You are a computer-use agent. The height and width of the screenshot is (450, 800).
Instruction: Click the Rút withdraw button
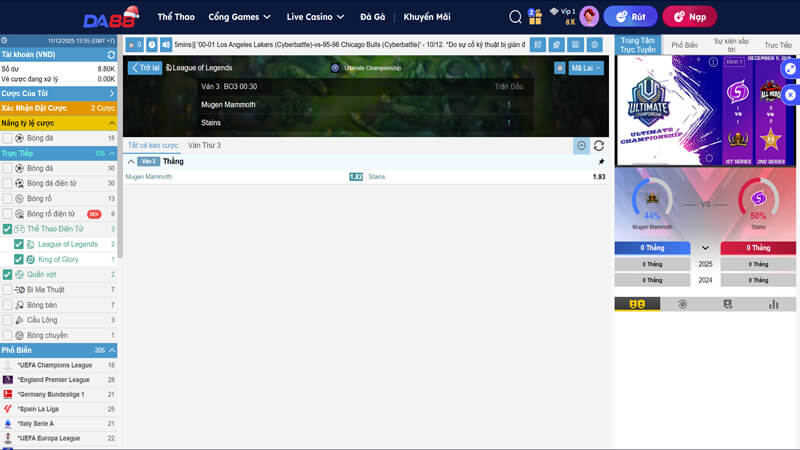pyautogui.click(x=631, y=17)
